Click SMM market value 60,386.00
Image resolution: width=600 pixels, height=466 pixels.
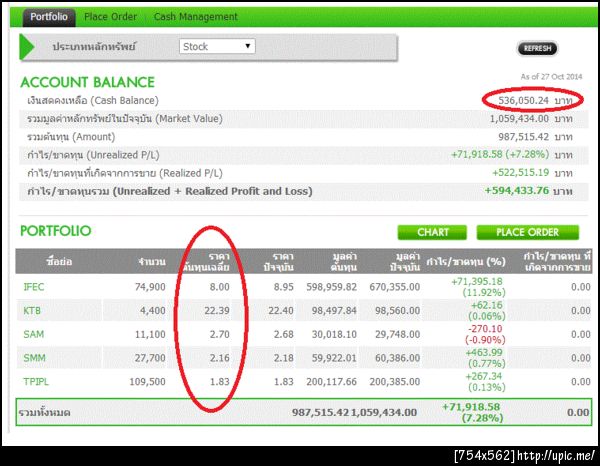[397, 358]
